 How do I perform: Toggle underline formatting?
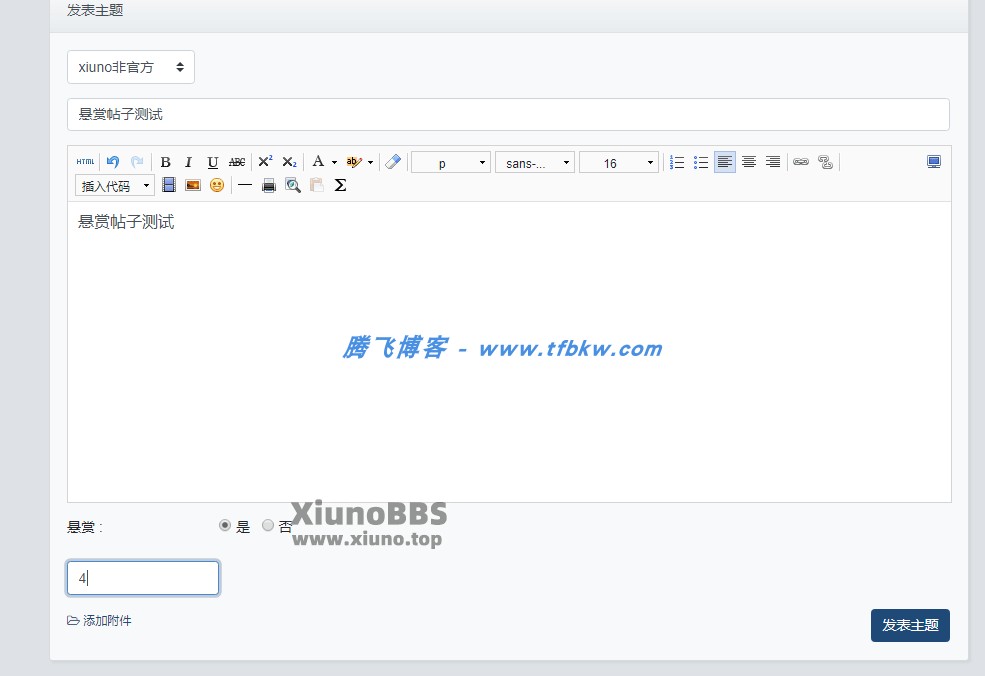[x=212, y=161]
